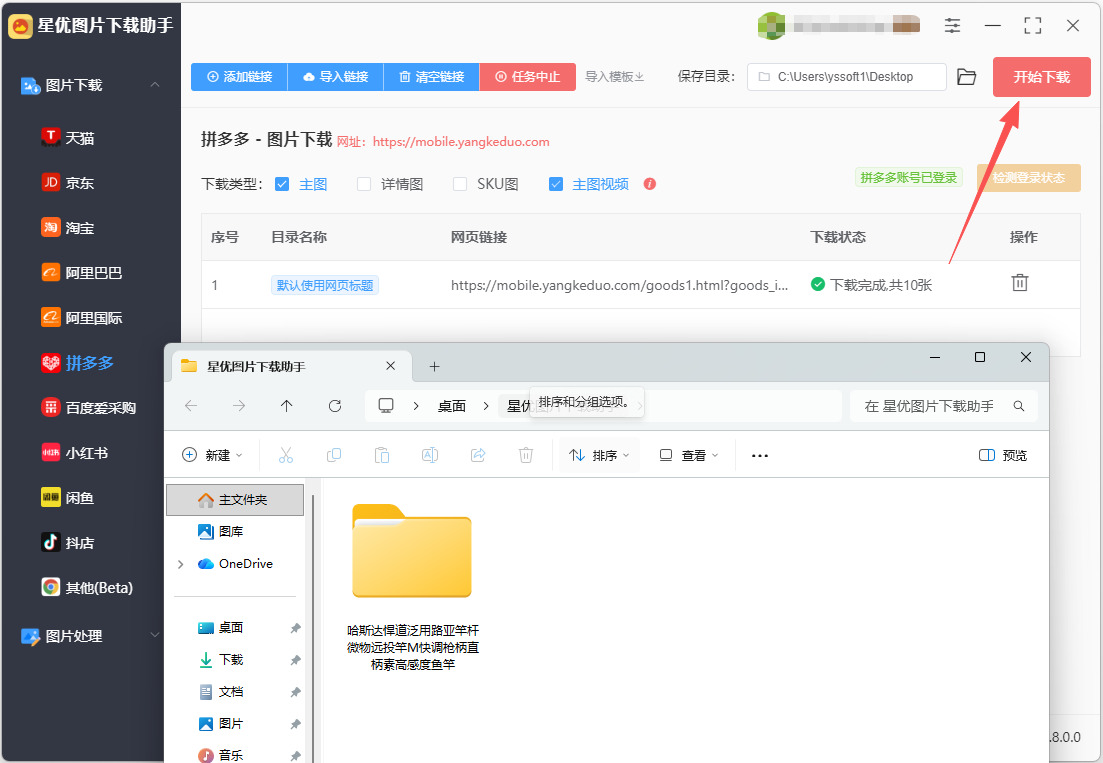1103x763 pixels.
Task: Expand the 图片处理 sidebar section
Action: tap(155, 636)
